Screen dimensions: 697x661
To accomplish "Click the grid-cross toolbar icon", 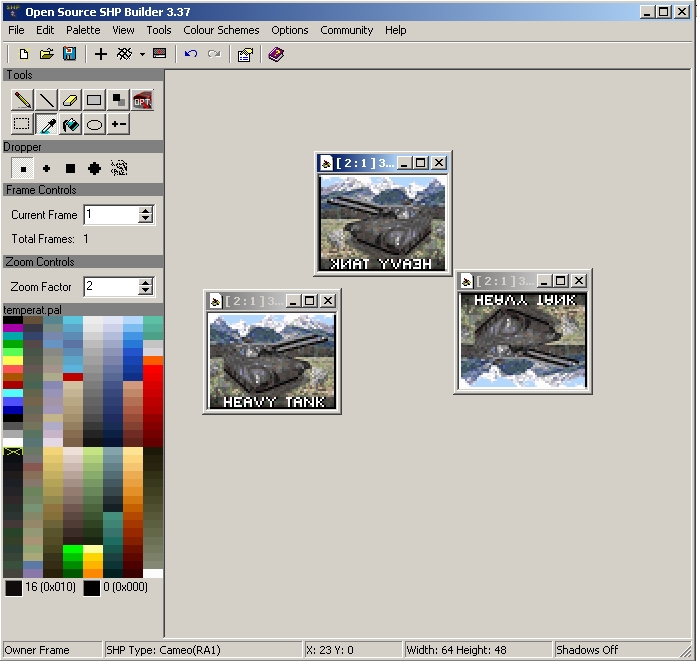I will tap(124, 54).
